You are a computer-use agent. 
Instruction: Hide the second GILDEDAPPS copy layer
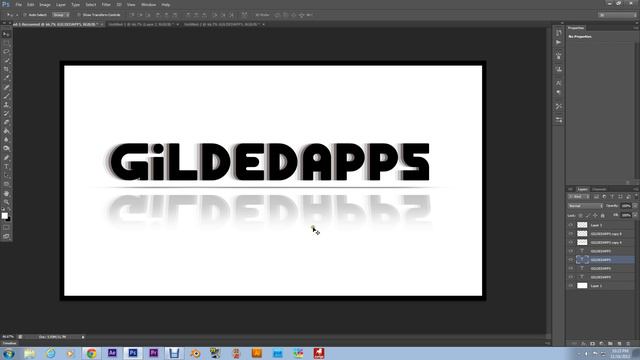tap(571, 242)
